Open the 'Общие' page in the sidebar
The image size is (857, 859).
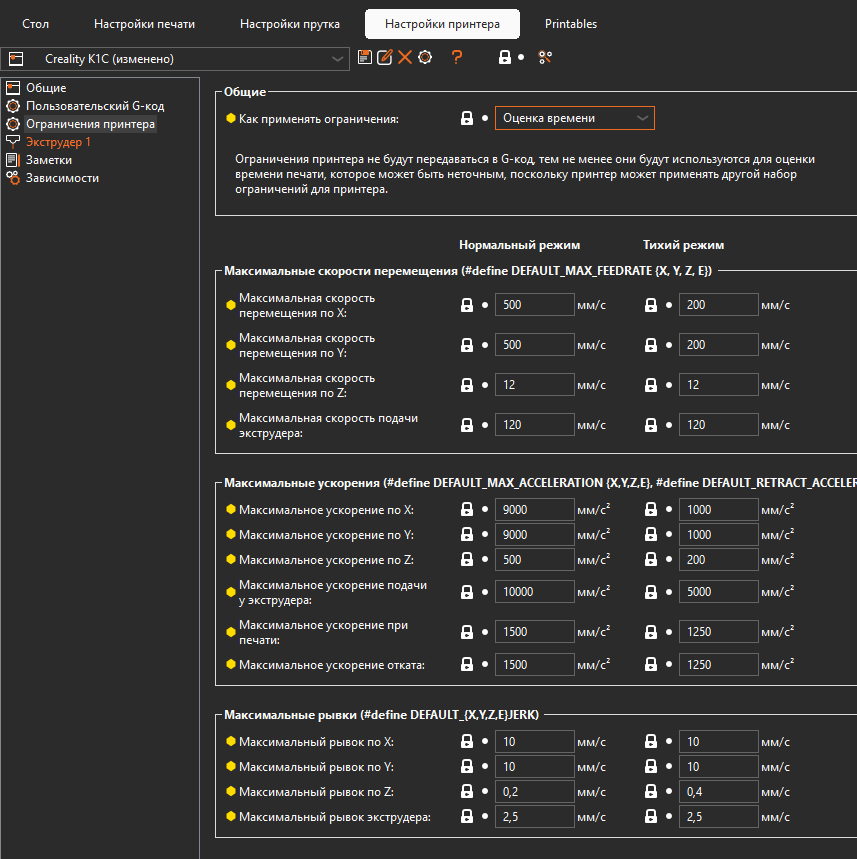pyautogui.click(x=46, y=88)
